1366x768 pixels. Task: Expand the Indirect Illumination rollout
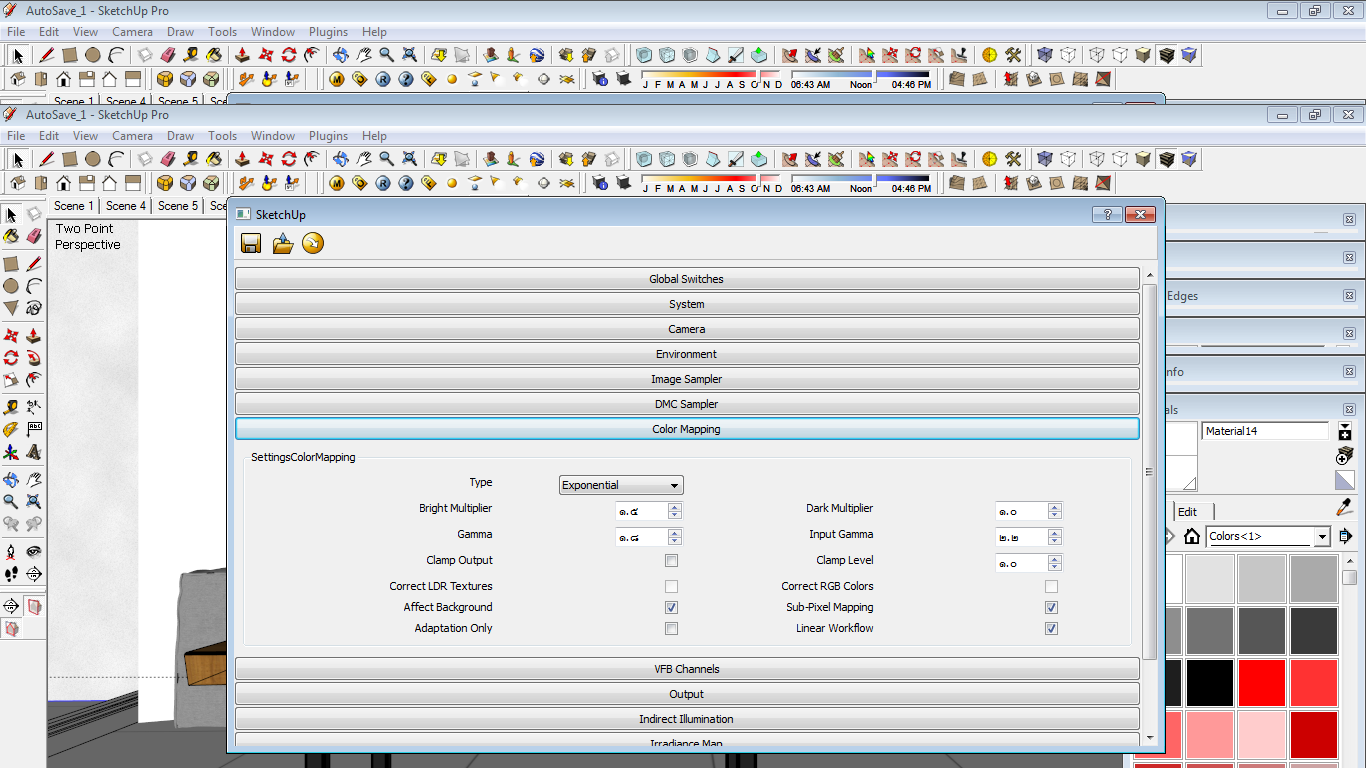click(686, 719)
